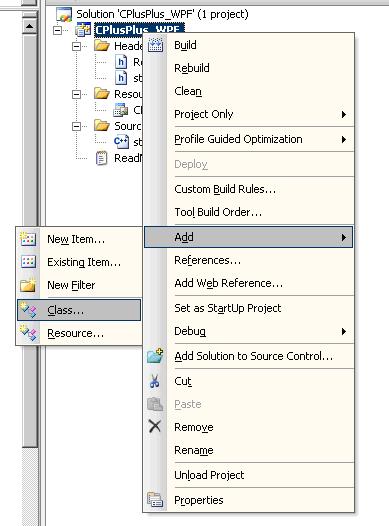Click the Properties icon at the menu bottom

[155, 500]
